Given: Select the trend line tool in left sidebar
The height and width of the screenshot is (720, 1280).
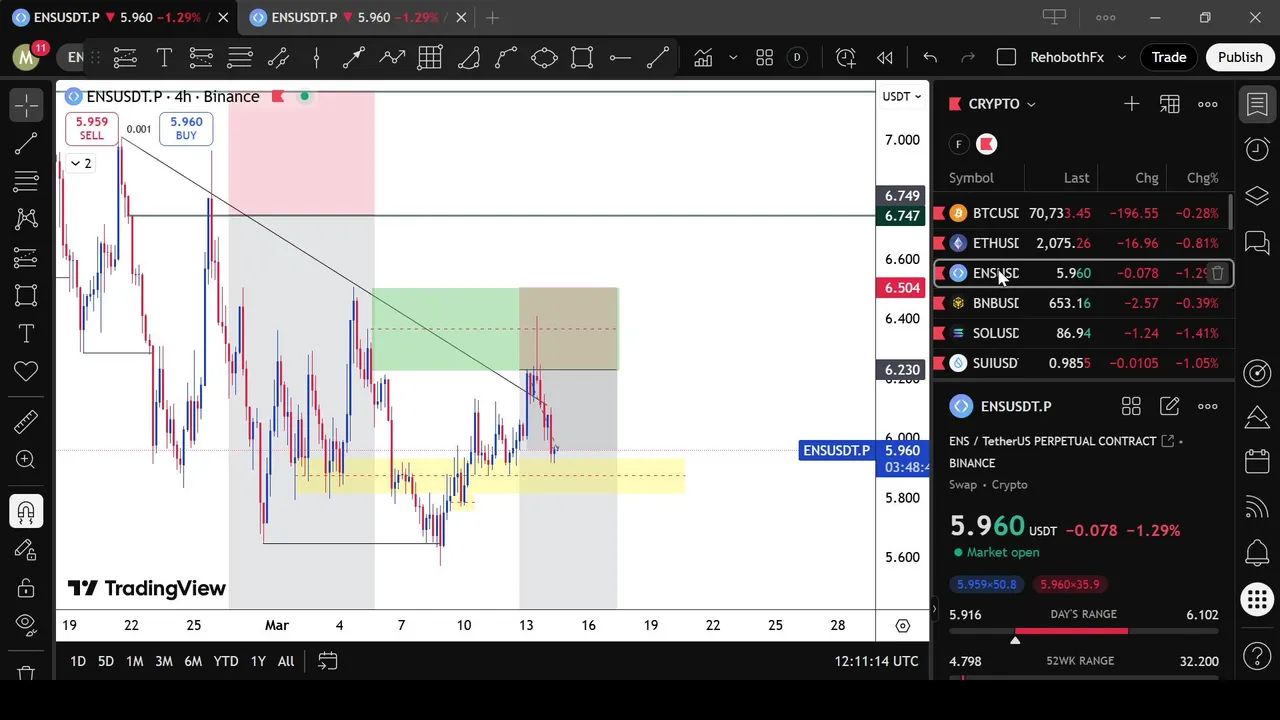Looking at the screenshot, I should (x=26, y=143).
